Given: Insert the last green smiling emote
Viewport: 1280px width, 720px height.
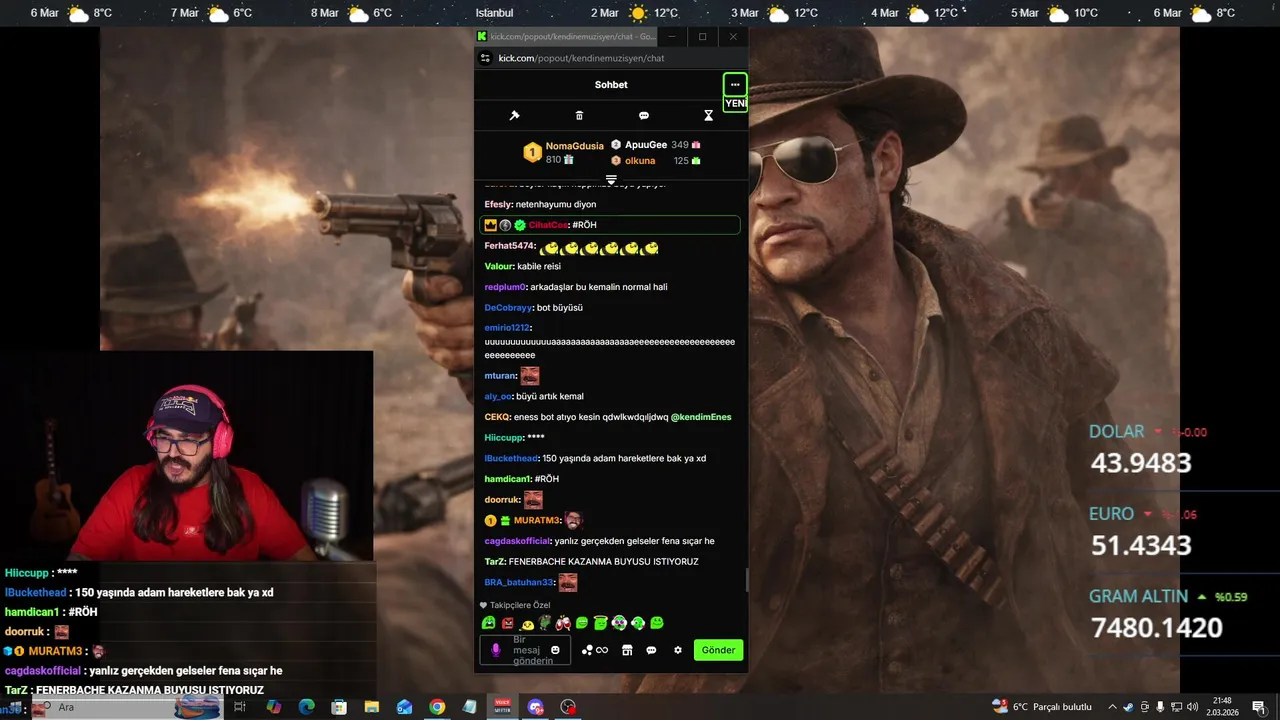Looking at the screenshot, I should pos(656,623).
